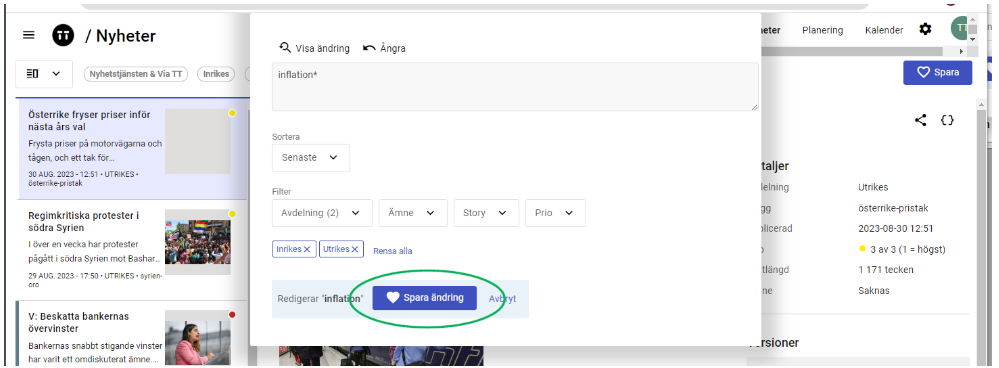Screen dimensions: 999x368
Task: Click the share icon
Action: point(920,120)
